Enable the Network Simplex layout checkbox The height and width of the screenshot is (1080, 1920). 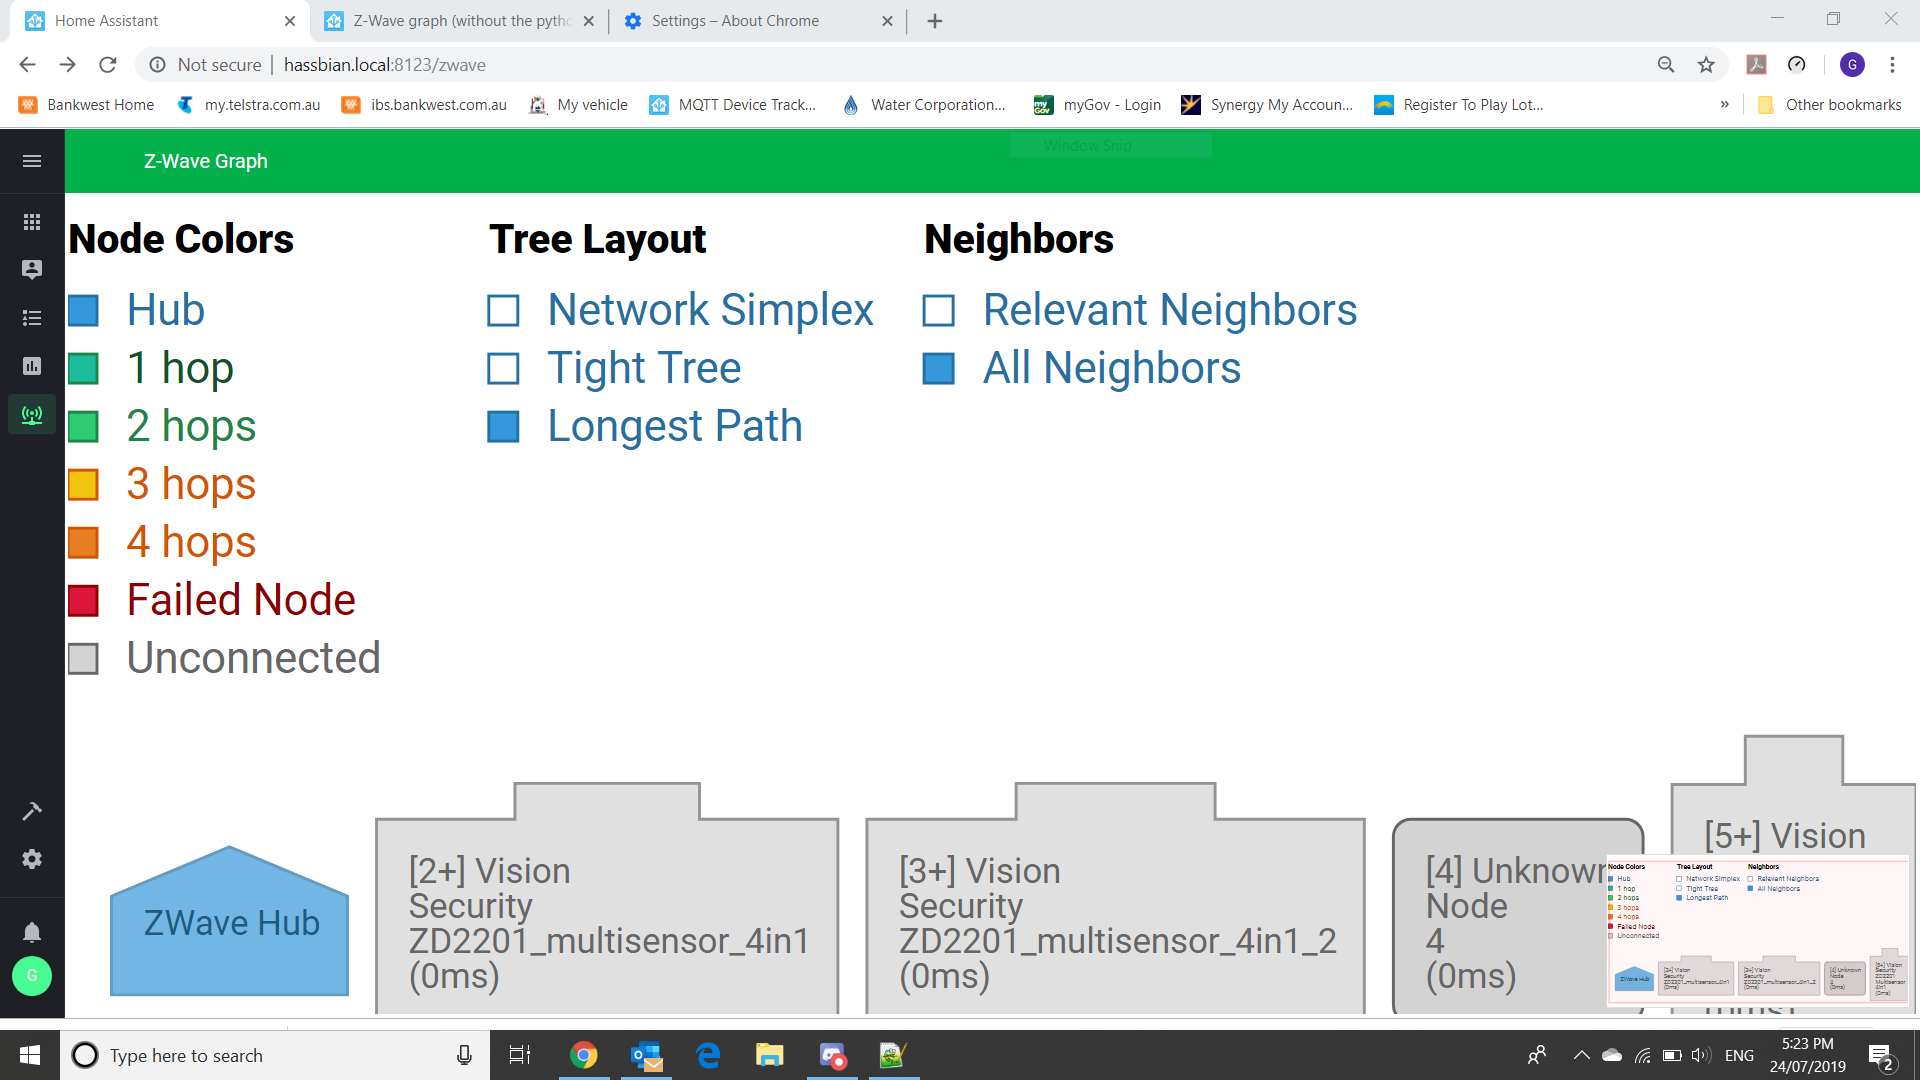point(503,311)
